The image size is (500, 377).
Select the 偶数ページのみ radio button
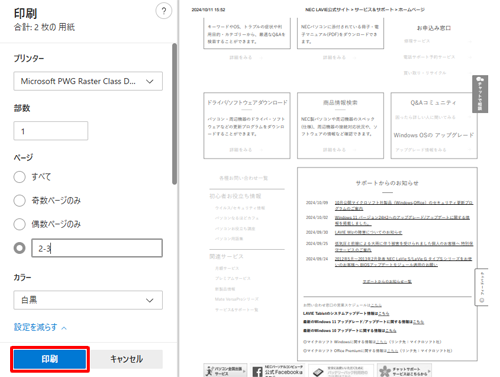[19, 224]
